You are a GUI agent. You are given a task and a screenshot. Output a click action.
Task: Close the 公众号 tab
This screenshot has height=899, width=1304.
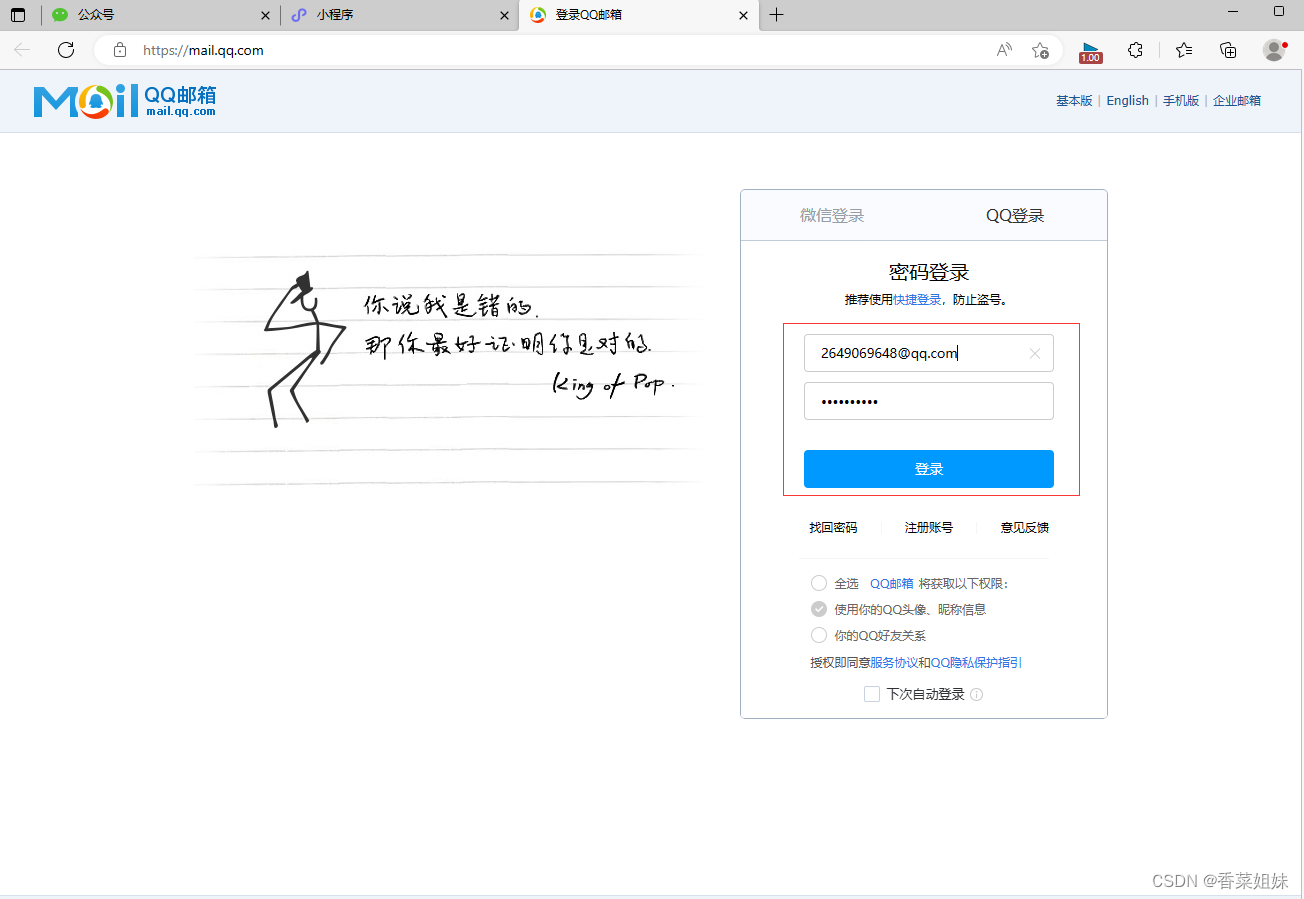coord(265,15)
